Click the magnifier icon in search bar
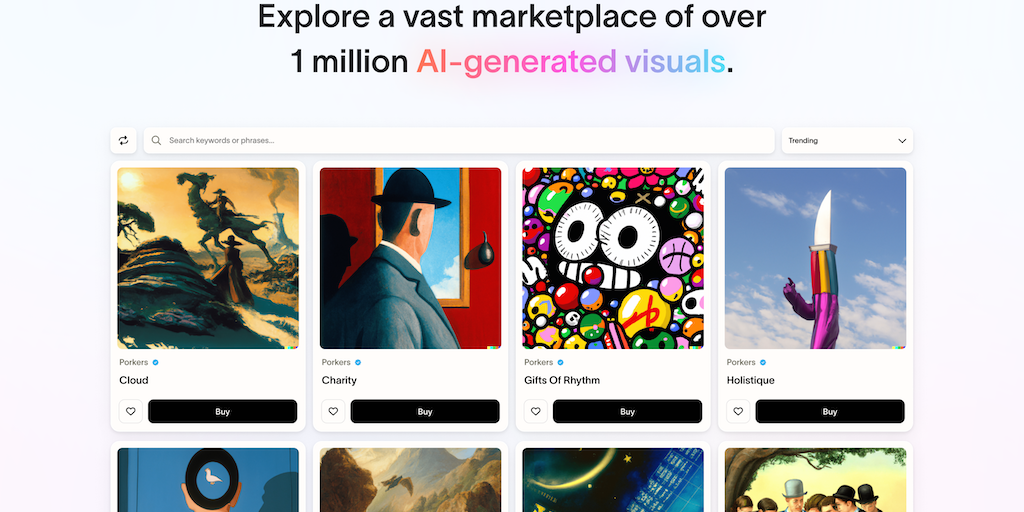This screenshot has width=1024, height=512. [x=157, y=140]
